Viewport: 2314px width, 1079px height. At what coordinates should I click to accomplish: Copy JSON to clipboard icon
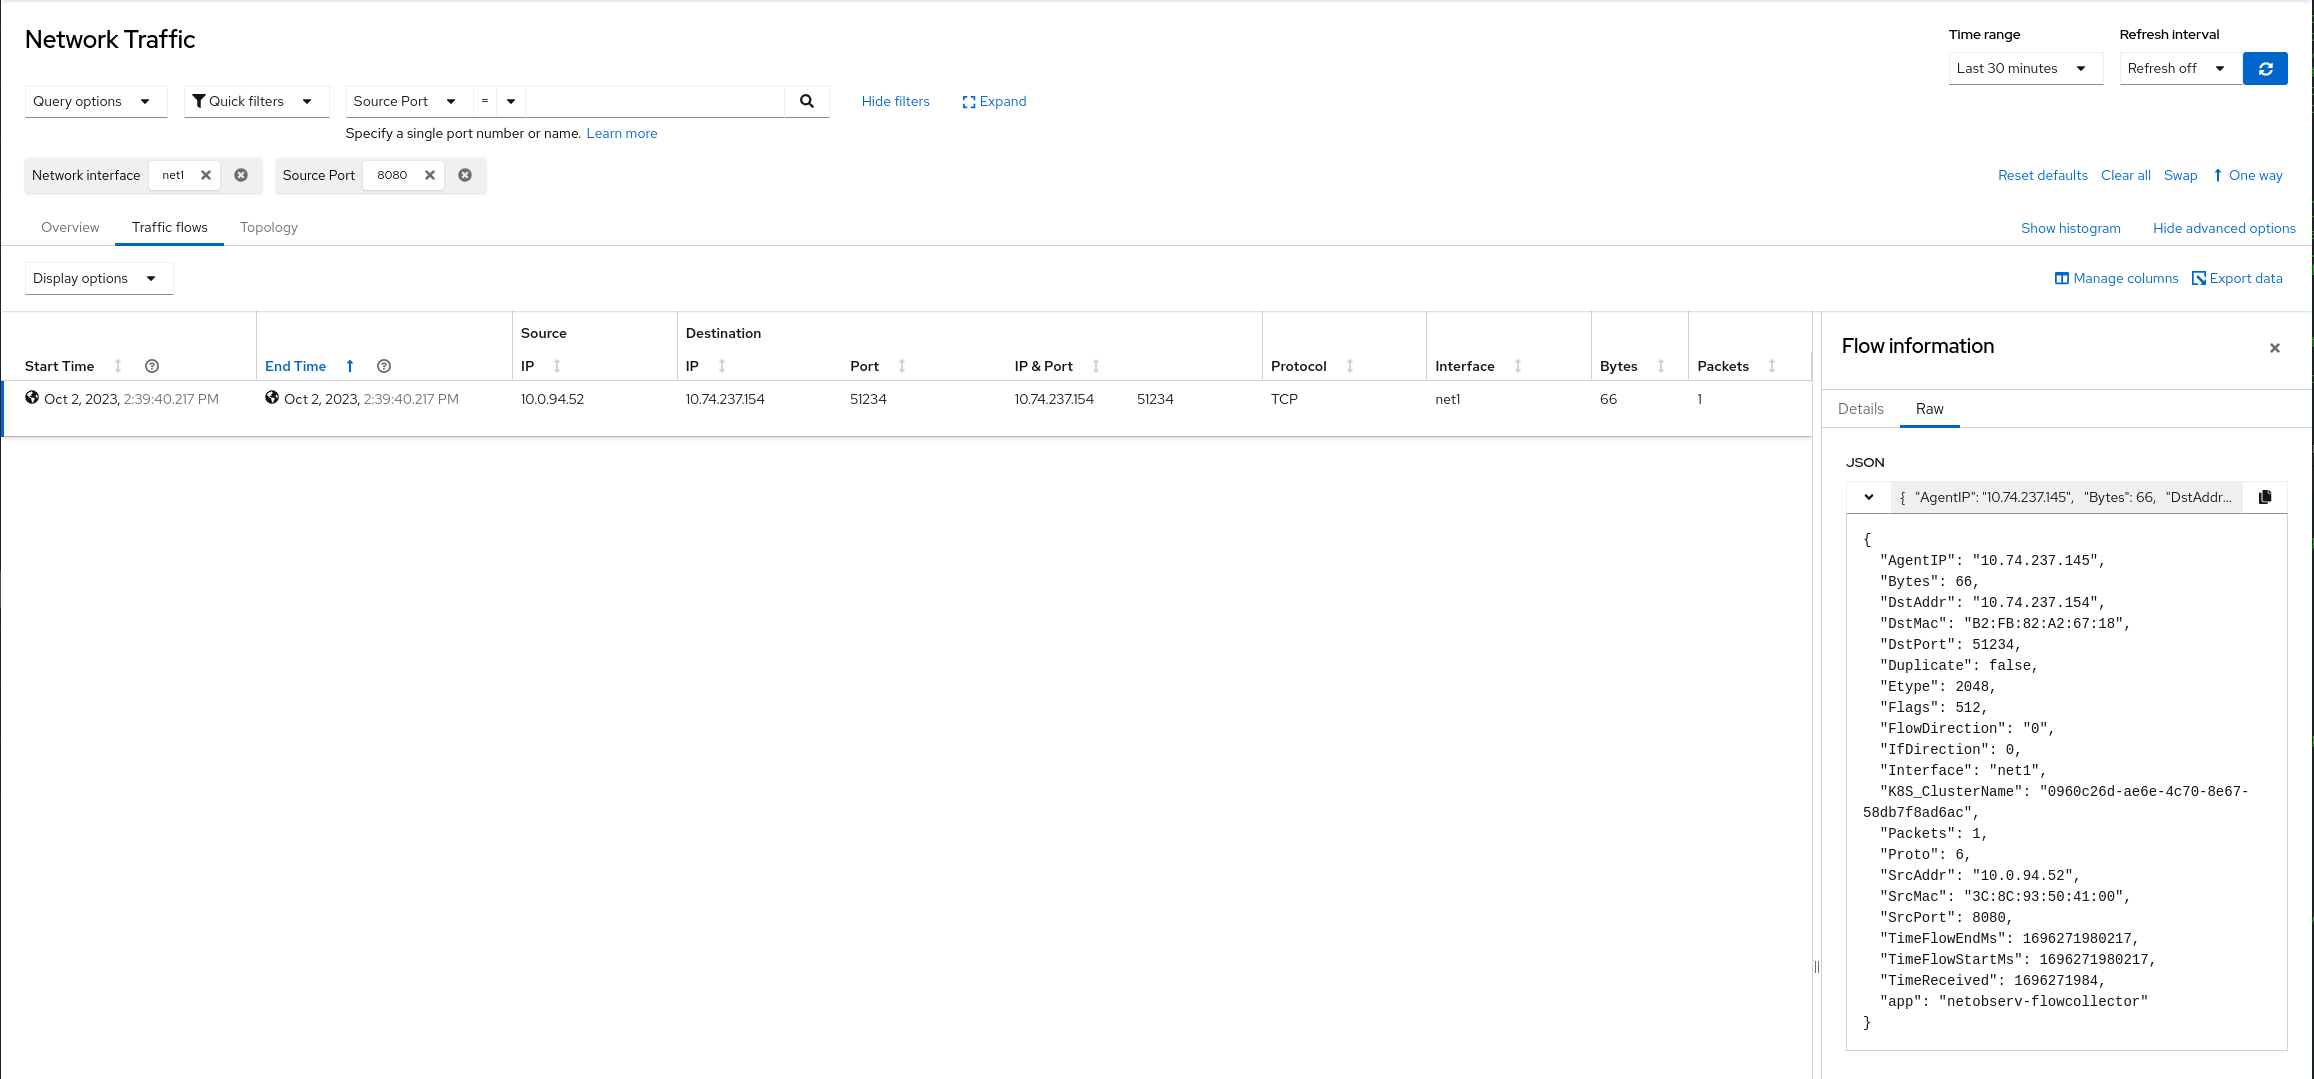(2265, 497)
